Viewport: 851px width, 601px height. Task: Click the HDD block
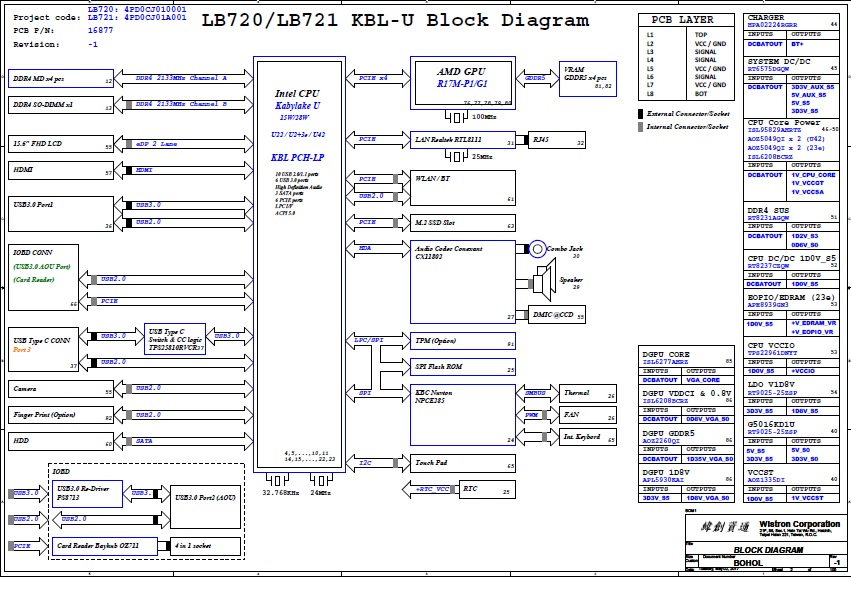tap(61, 441)
